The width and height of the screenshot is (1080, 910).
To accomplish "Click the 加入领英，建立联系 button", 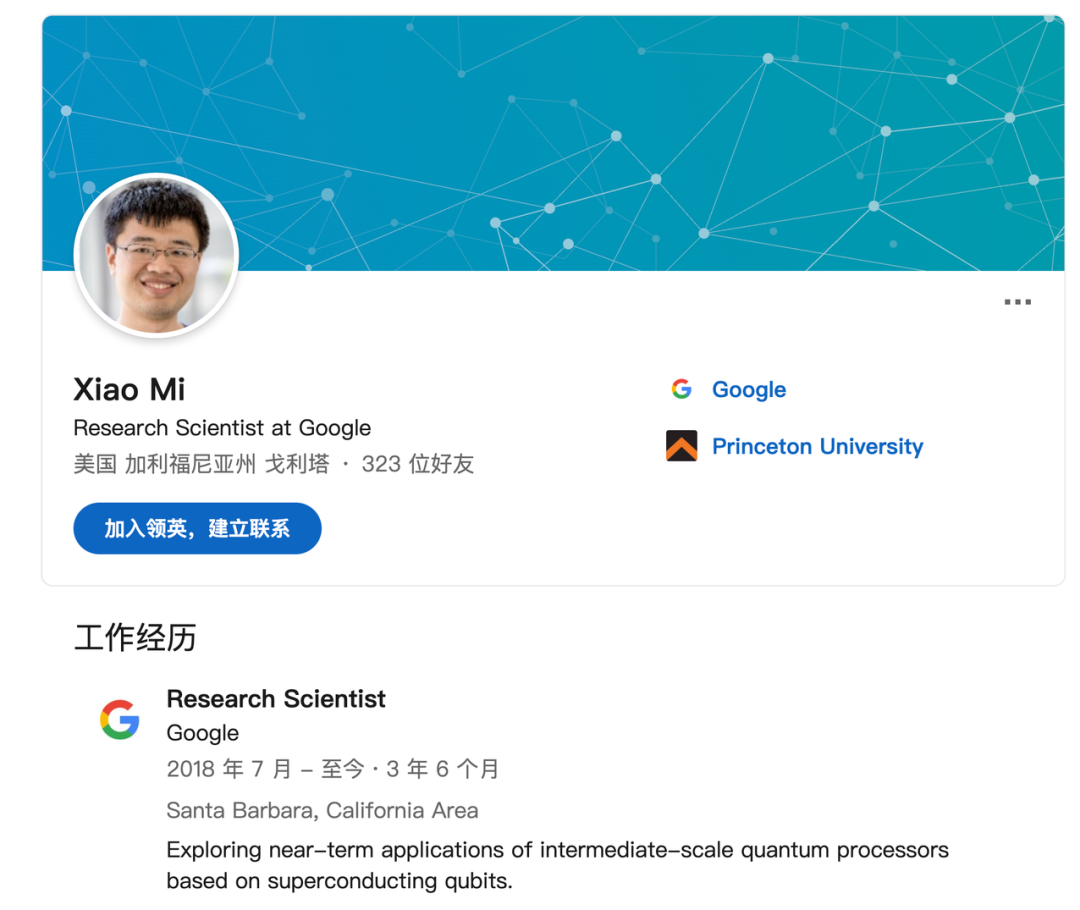I will (197, 528).
